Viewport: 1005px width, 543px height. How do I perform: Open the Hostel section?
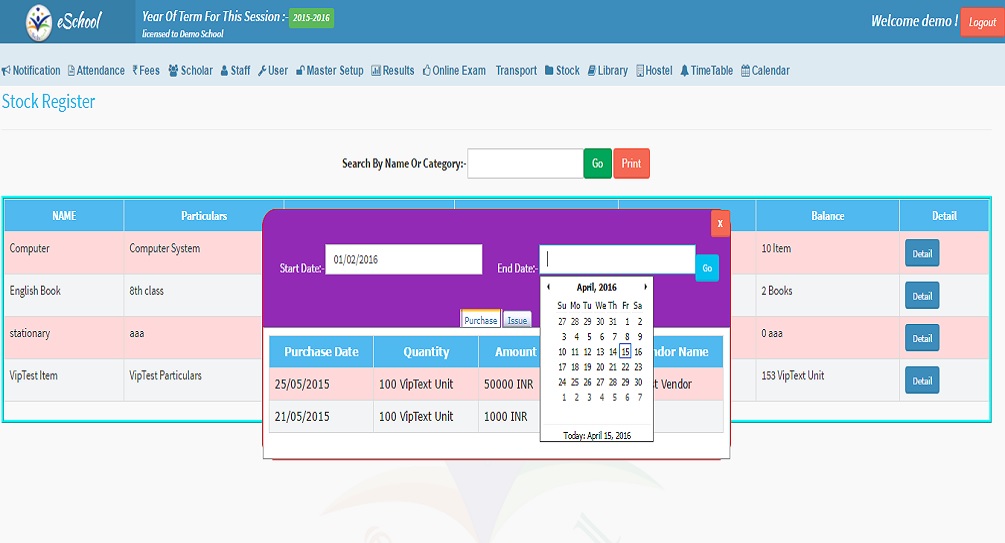[x=654, y=71]
